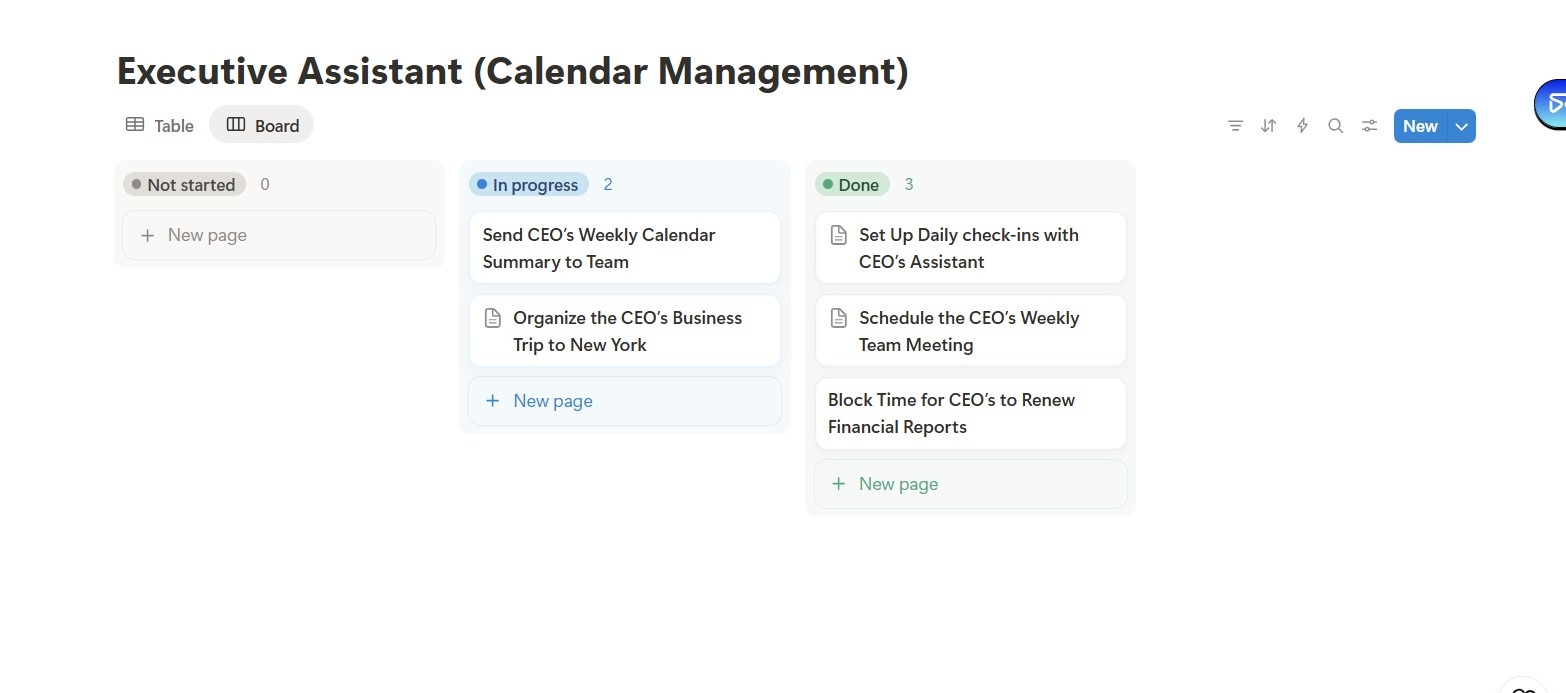Add New page under In progress

coord(625,401)
